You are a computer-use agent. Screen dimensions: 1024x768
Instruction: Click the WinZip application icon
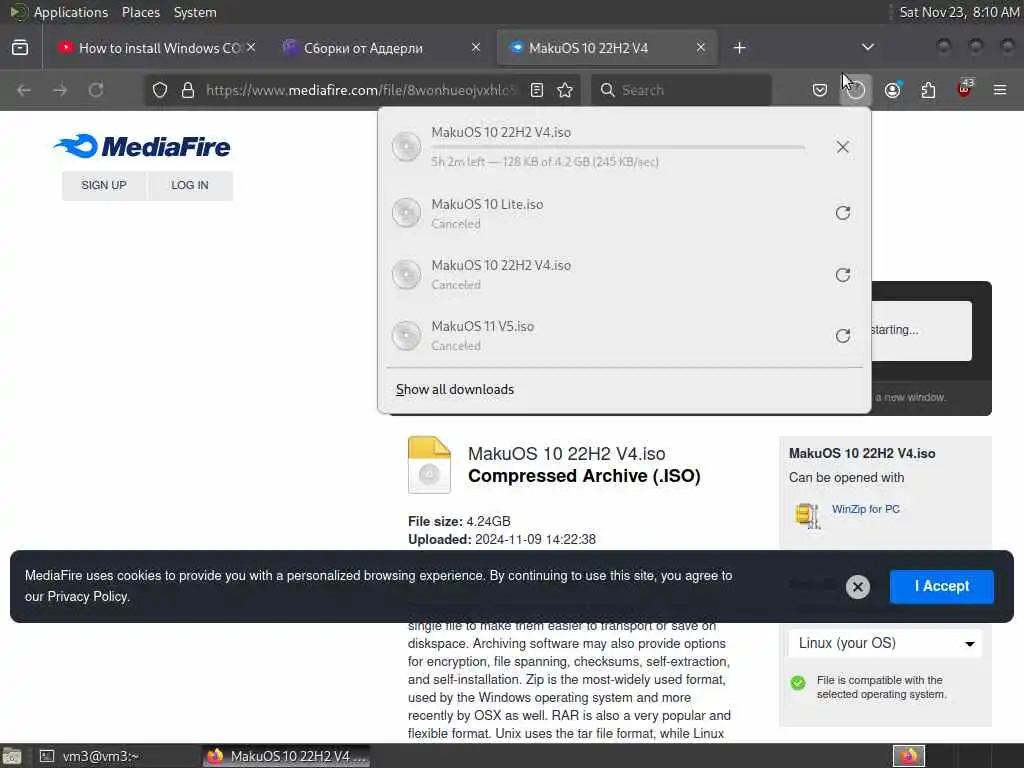pos(807,515)
